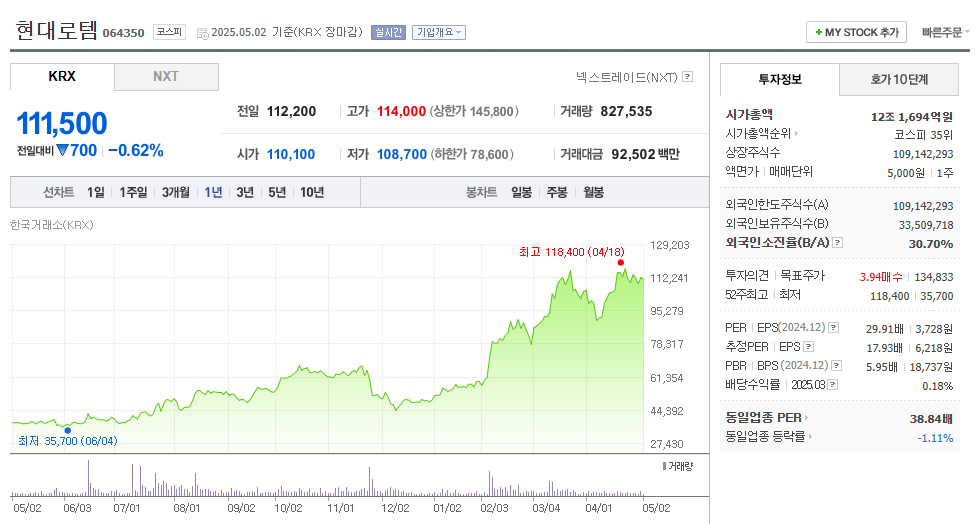The image size is (979, 524).
Task: Click the 거래량 legend on volume chart
Action: [677, 466]
